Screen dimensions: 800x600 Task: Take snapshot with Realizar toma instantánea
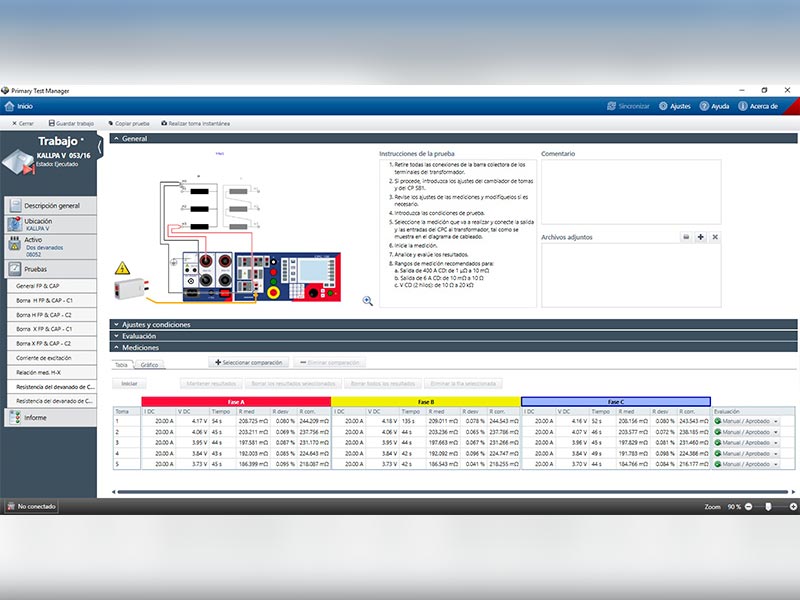click(195, 123)
